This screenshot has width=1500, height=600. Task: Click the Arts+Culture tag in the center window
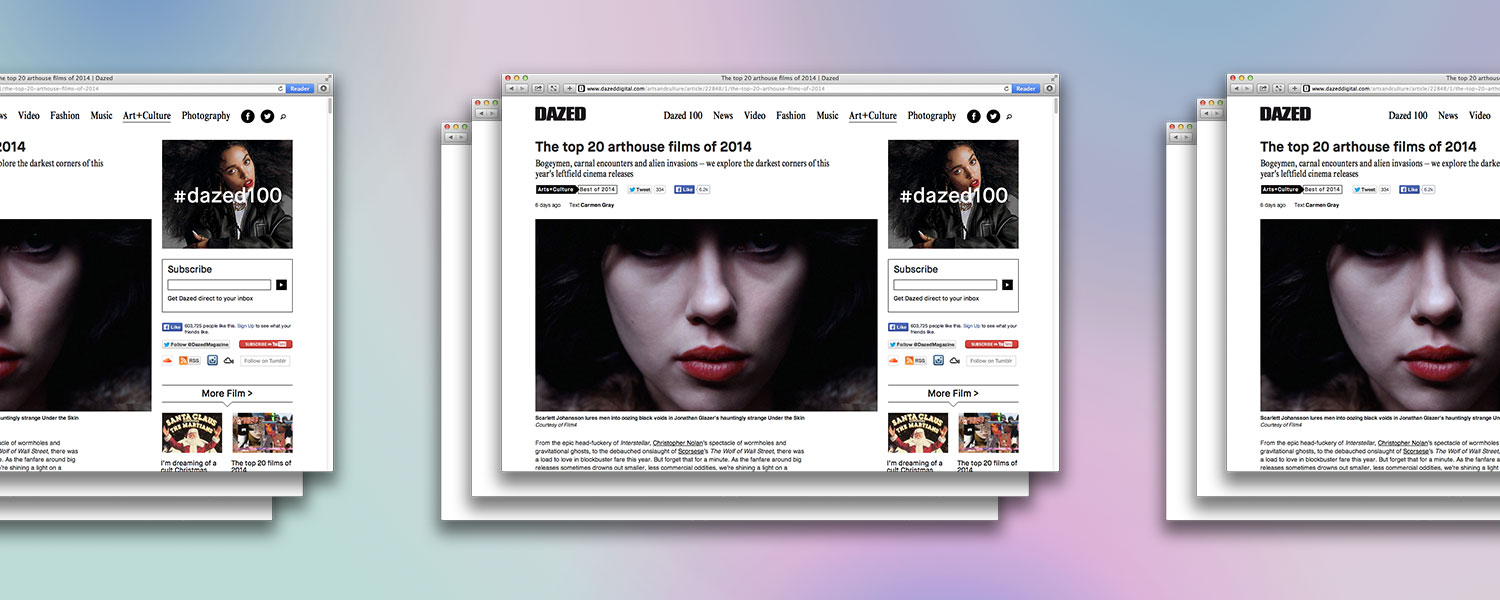(556, 189)
